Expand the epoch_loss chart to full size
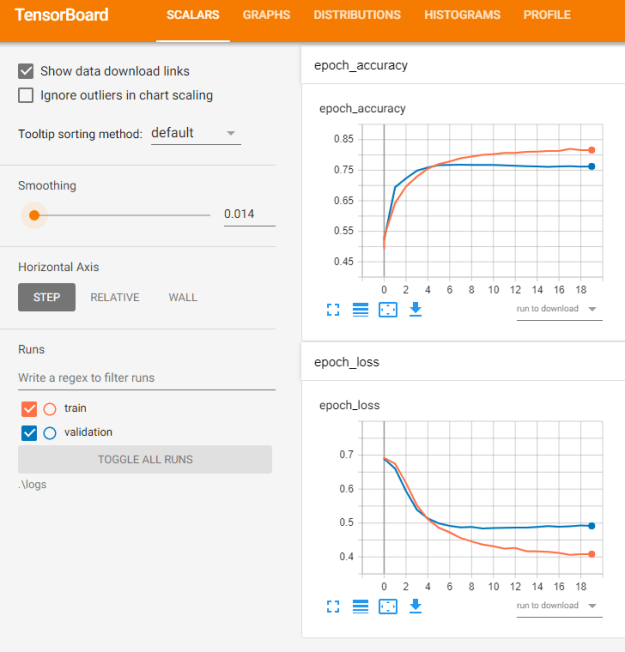This screenshot has width=625, height=652. [x=334, y=606]
